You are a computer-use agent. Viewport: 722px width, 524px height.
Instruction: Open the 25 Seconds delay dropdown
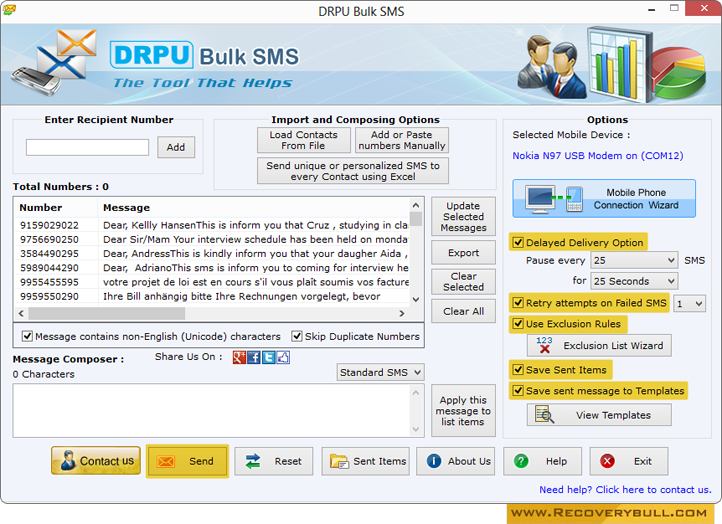[634, 281]
